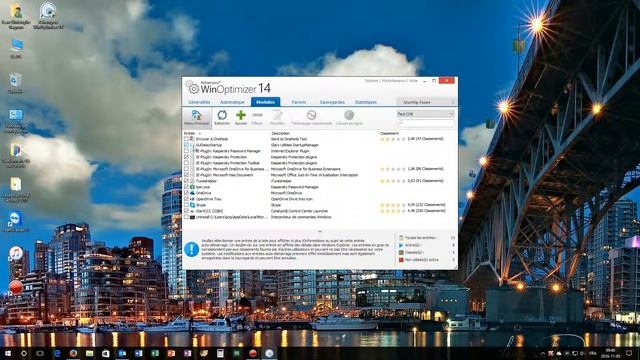640x360 pixels.
Task: Open the Store from the taskbar
Action: coord(106,353)
